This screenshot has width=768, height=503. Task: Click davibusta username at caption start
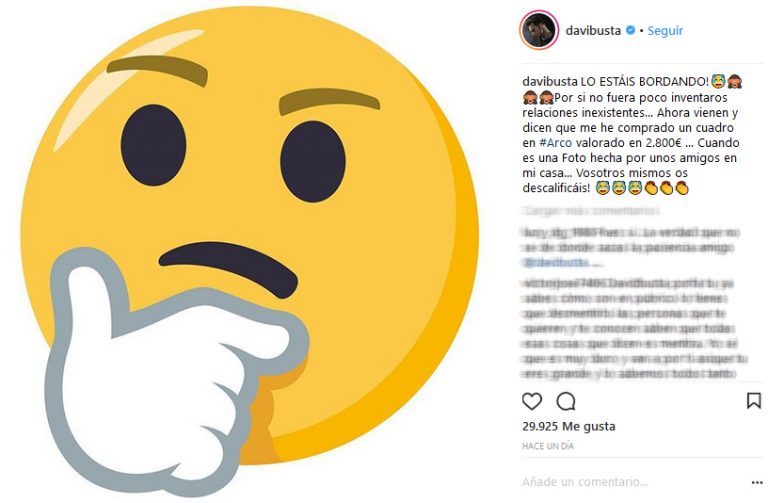click(550, 81)
